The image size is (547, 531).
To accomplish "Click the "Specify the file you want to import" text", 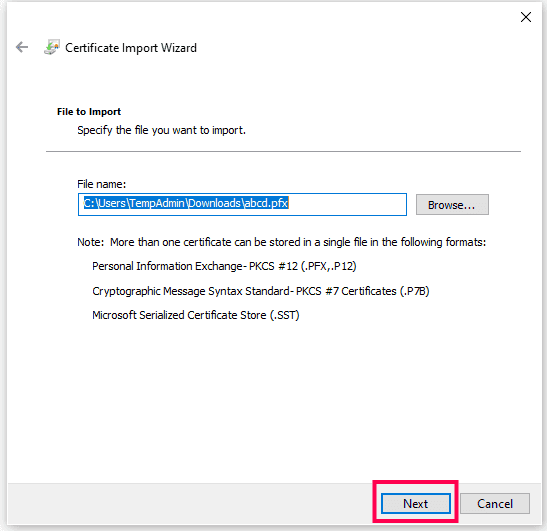I will 162,130.
